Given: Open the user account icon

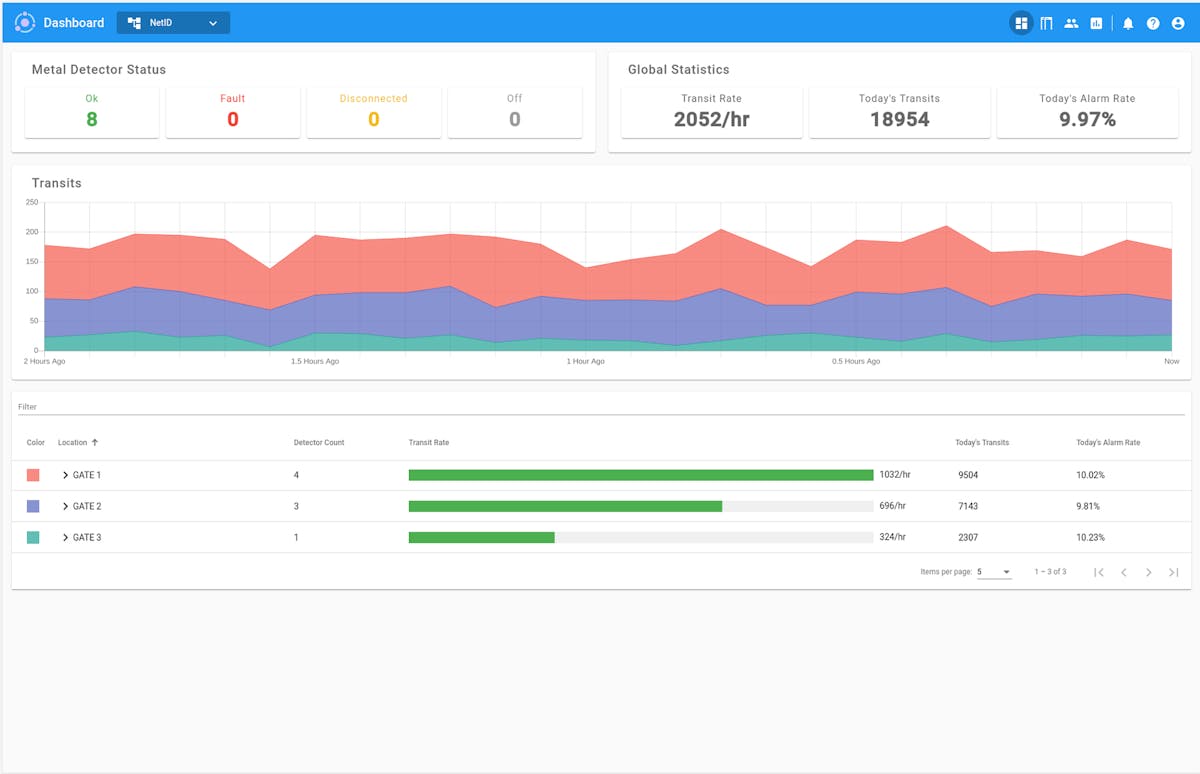Looking at the screenshot, I should coord(1178,22).
